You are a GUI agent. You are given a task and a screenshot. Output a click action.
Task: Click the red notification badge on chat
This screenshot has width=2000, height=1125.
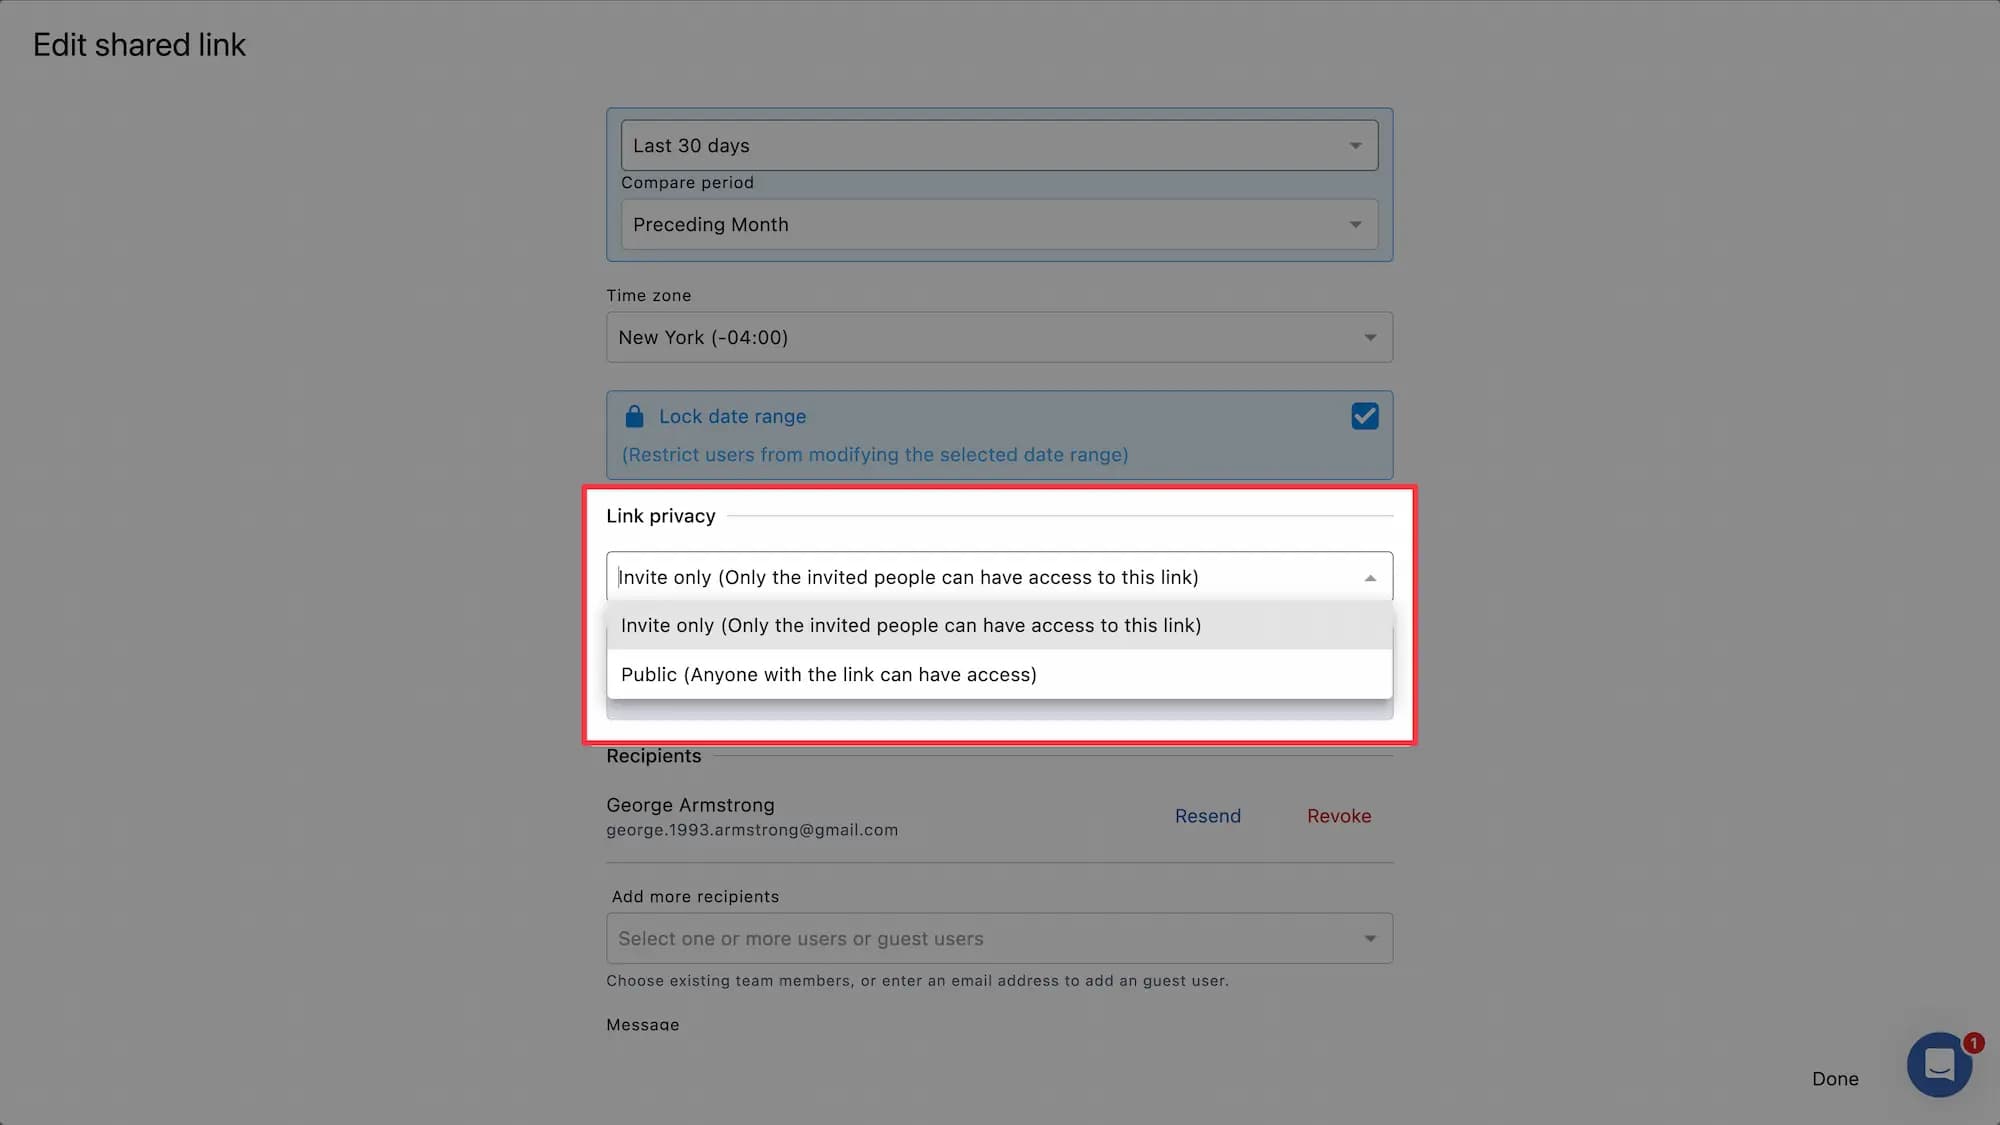tap(1973, 1043)
